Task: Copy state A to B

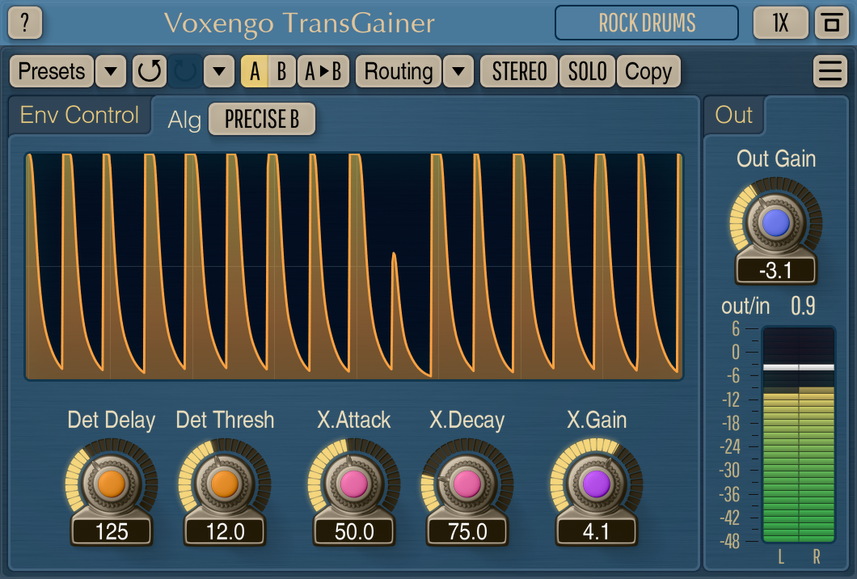Action: click(323, 71)
